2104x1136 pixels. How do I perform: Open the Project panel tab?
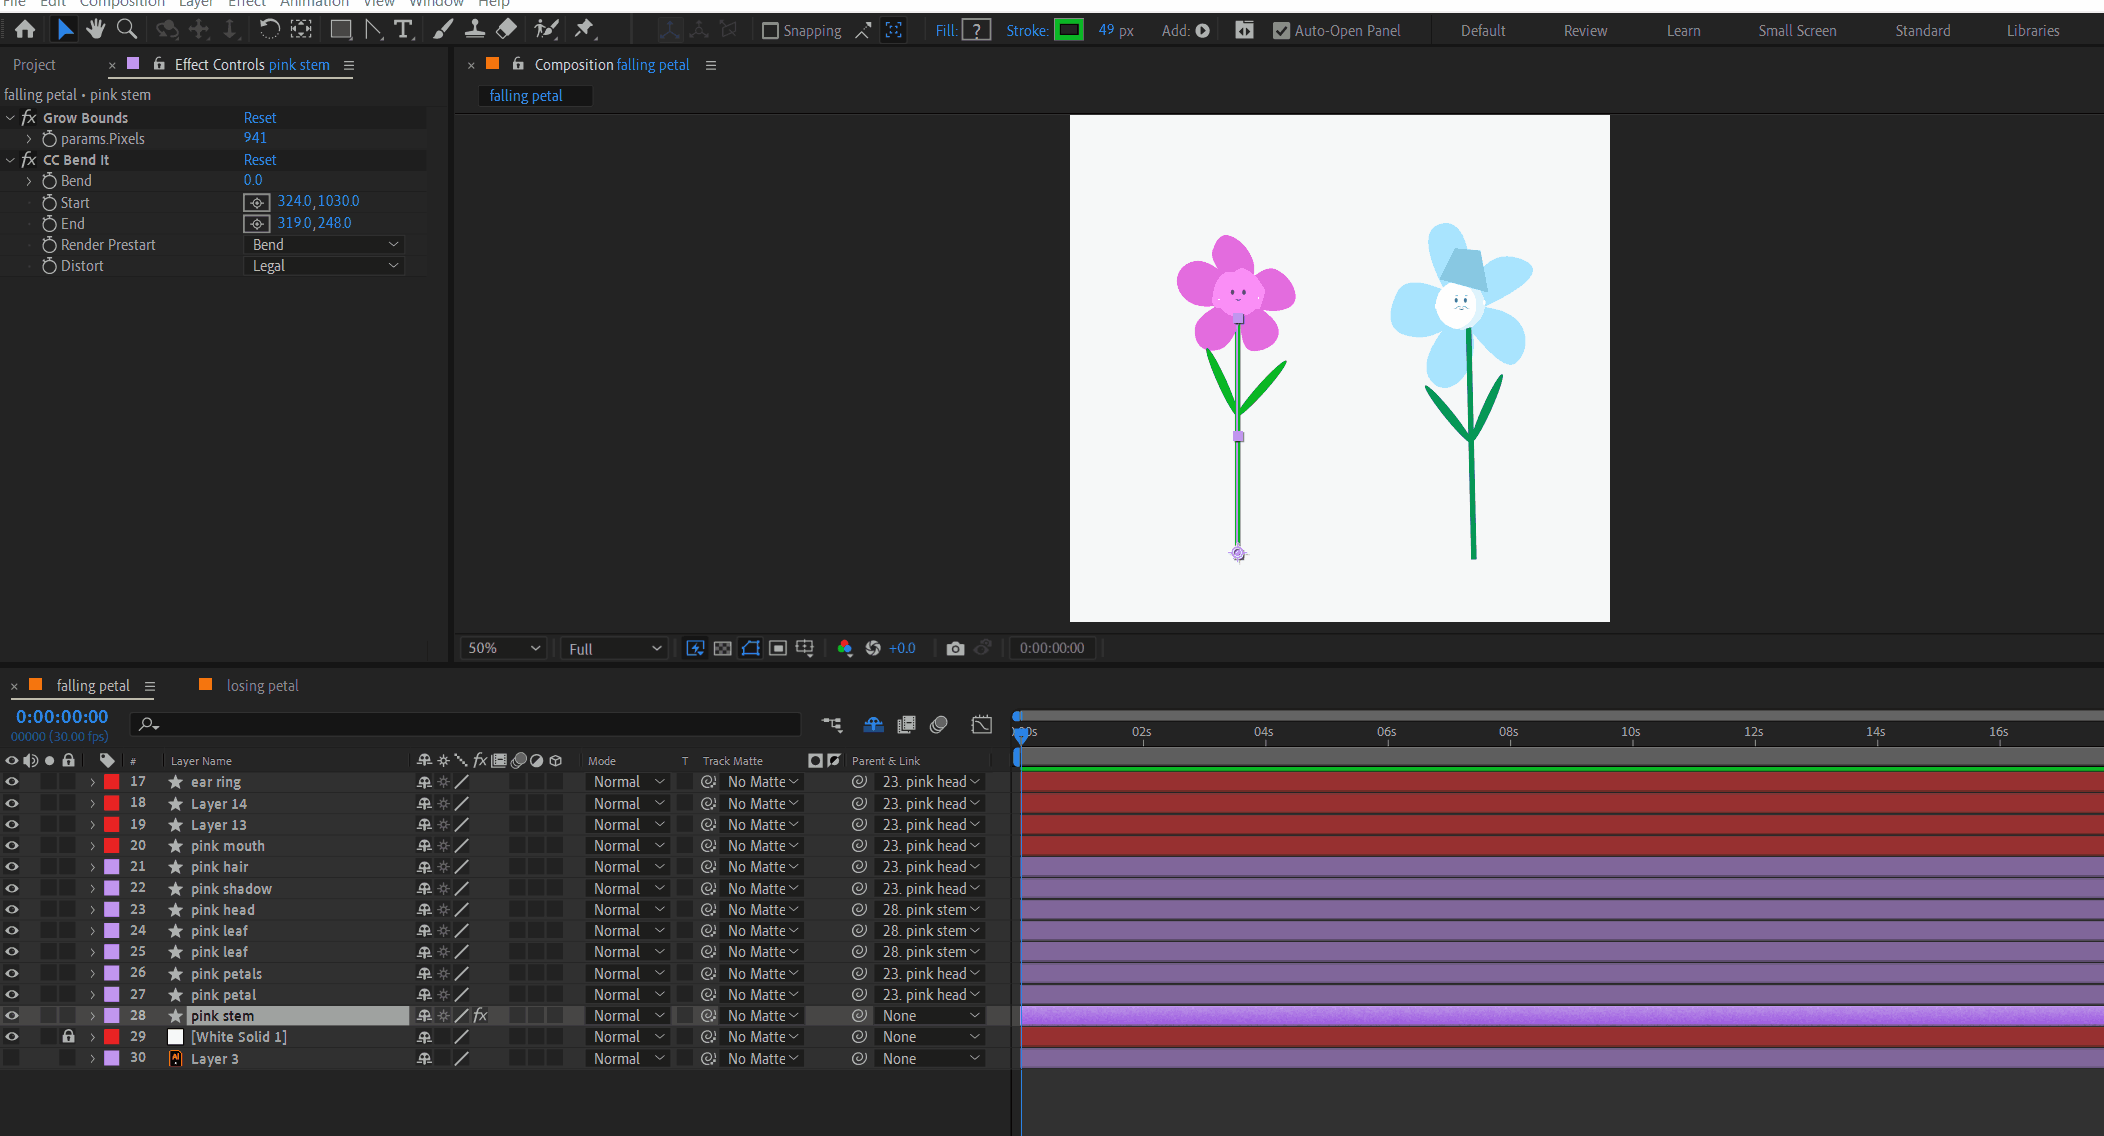point(34,65)
